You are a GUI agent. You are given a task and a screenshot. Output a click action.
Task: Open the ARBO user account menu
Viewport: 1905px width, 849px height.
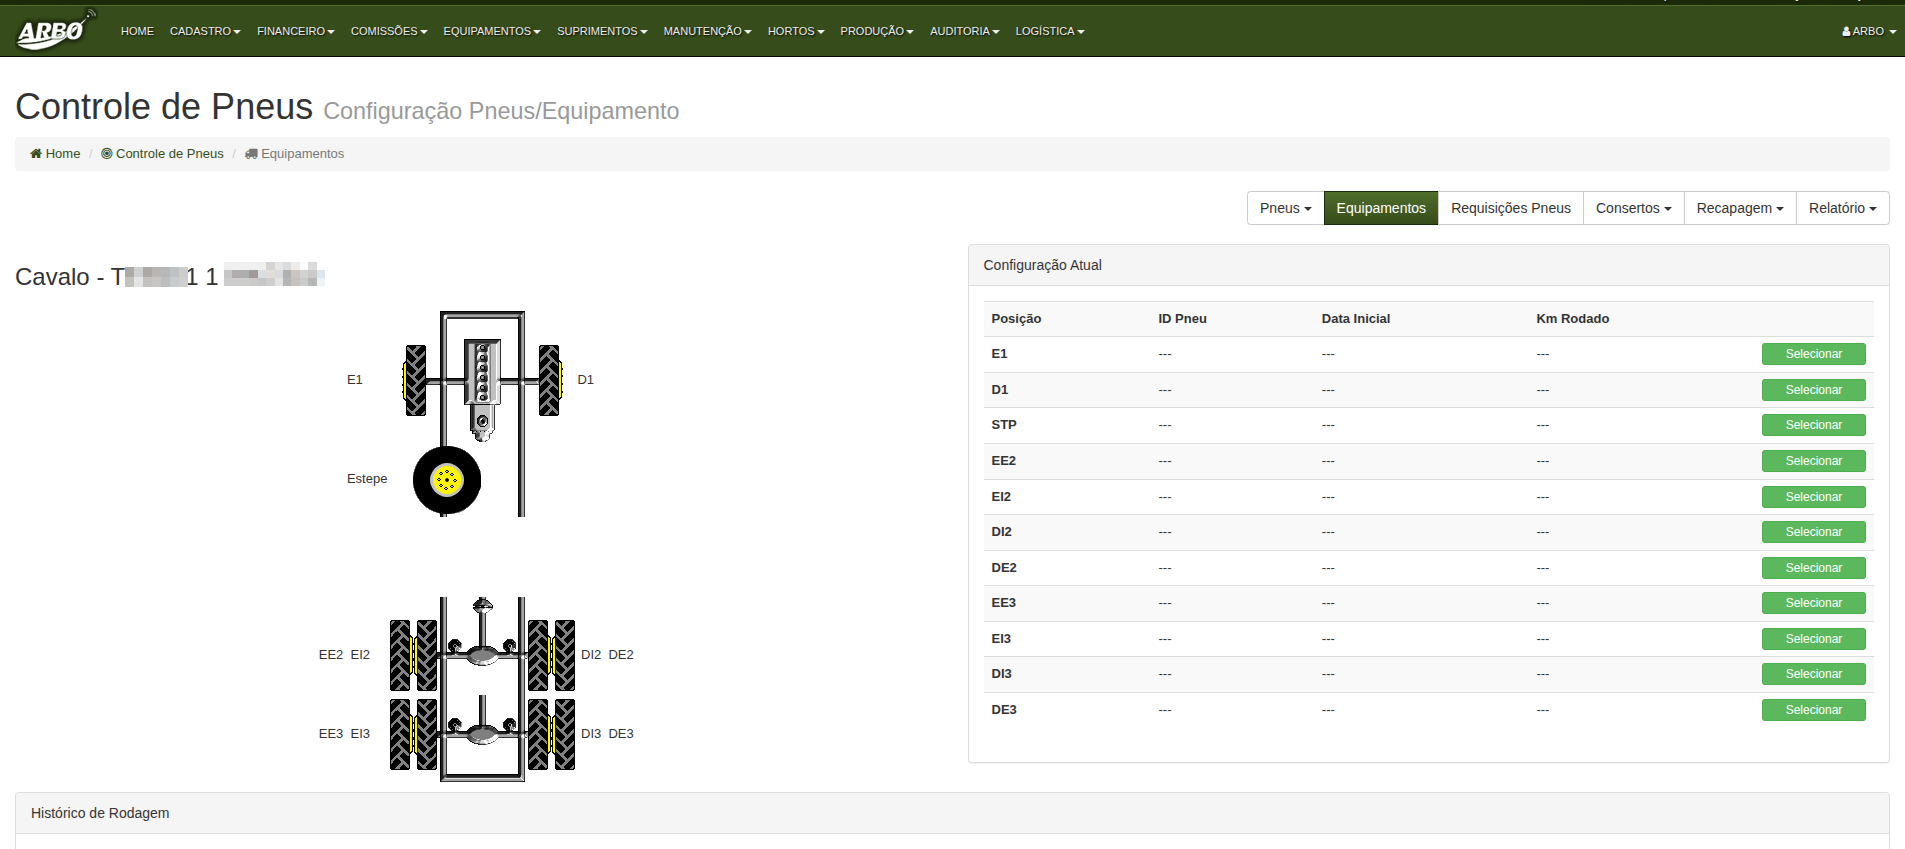[x=1868, y=31]
